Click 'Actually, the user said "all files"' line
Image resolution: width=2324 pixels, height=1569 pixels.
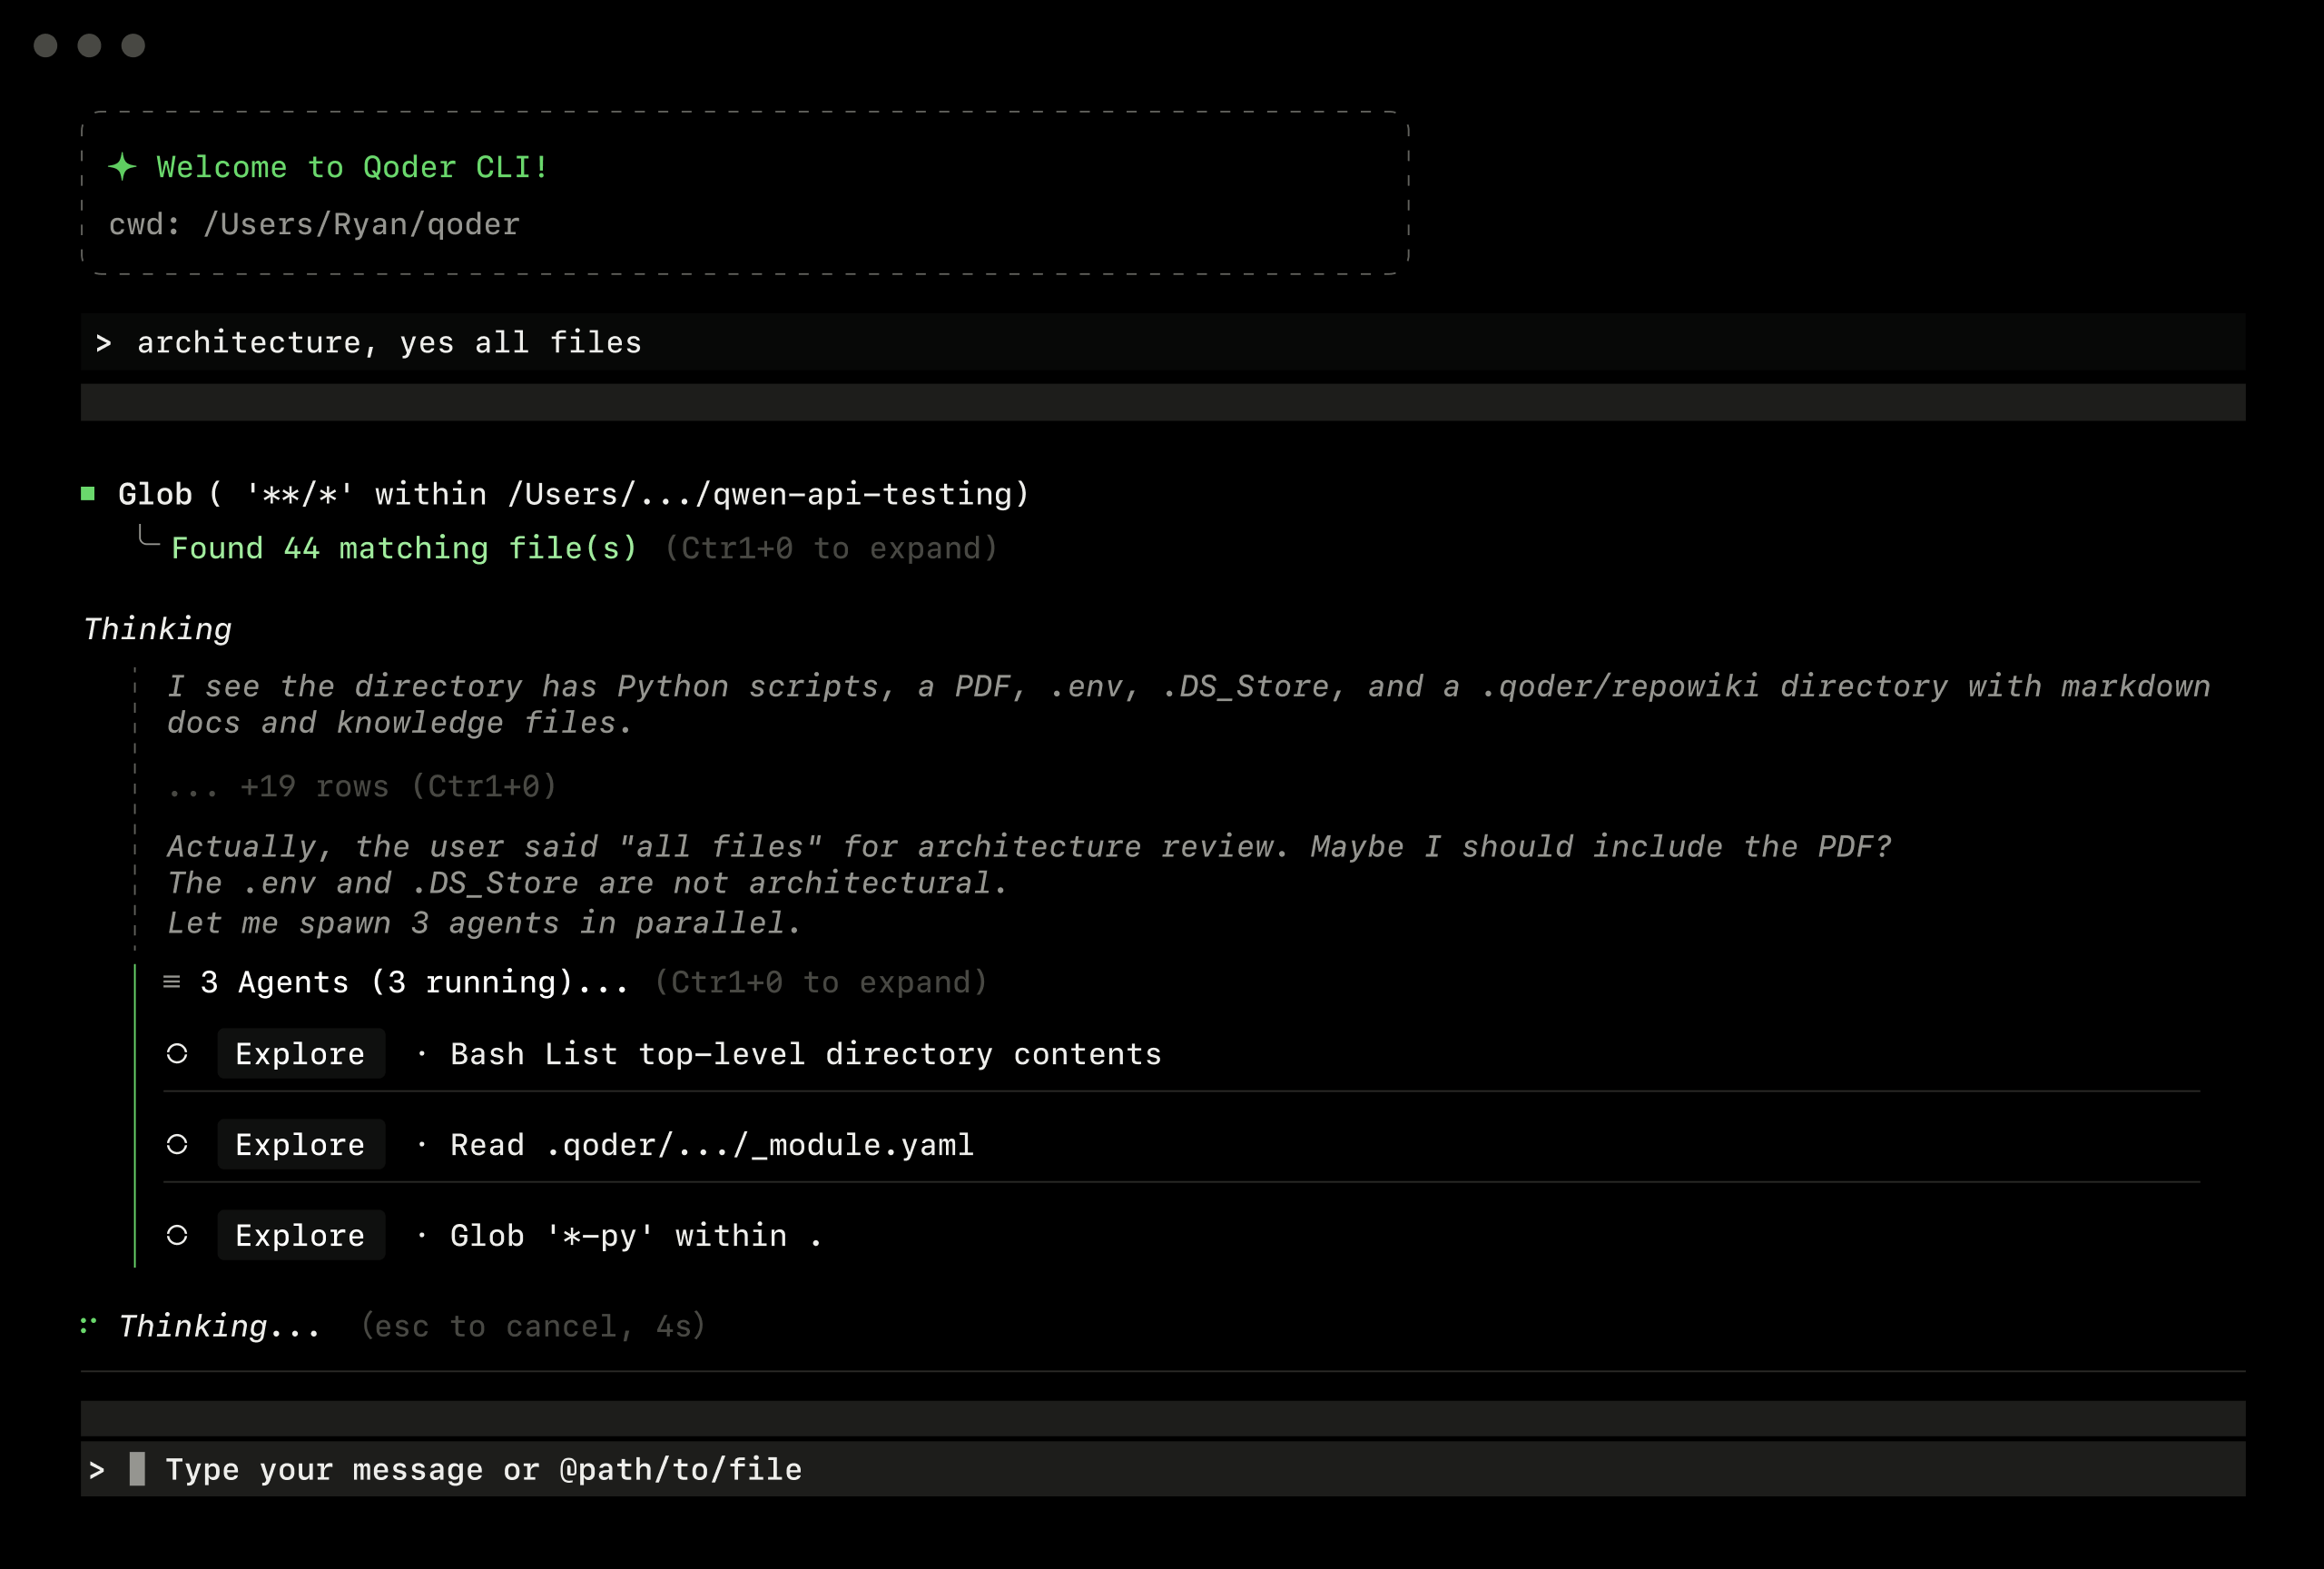coord(1029,847)
